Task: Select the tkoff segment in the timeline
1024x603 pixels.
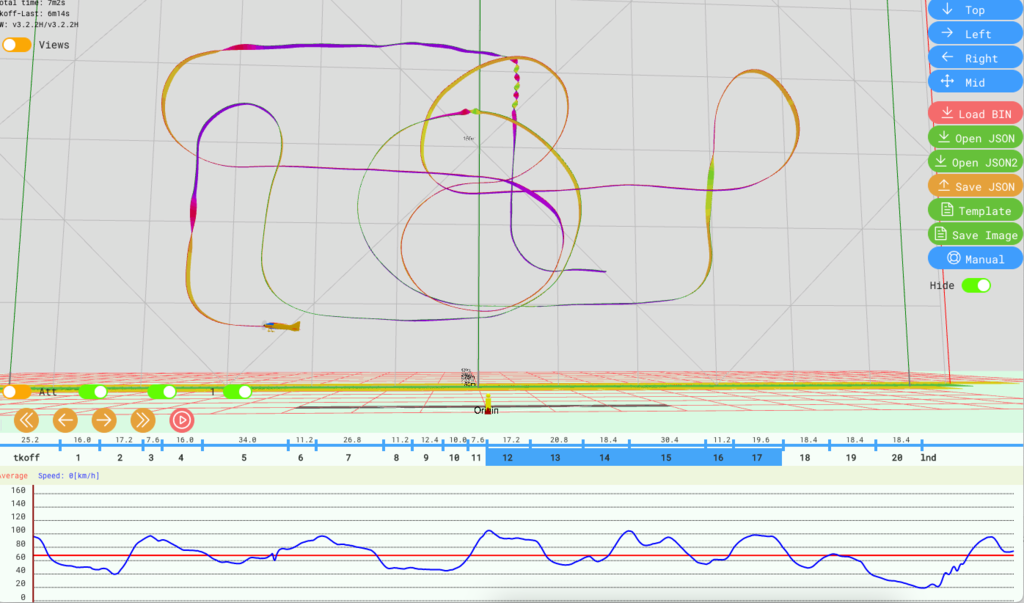Action: 26,457
